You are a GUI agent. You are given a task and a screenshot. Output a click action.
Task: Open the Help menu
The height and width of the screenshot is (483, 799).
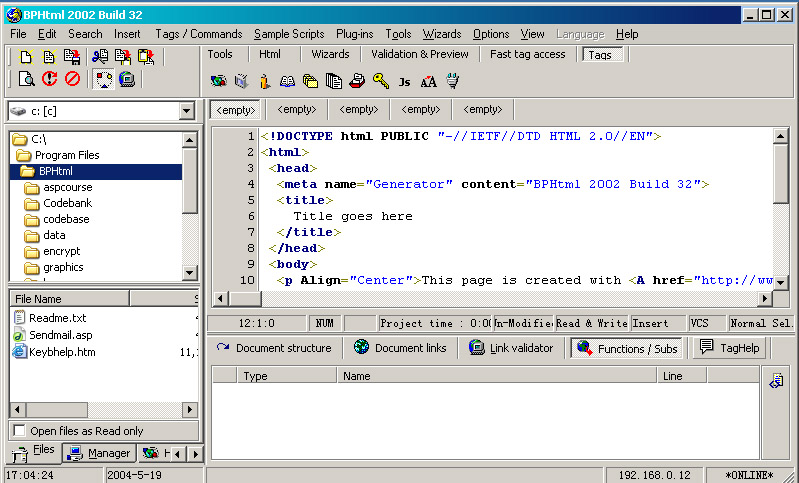tap(627, 34)
